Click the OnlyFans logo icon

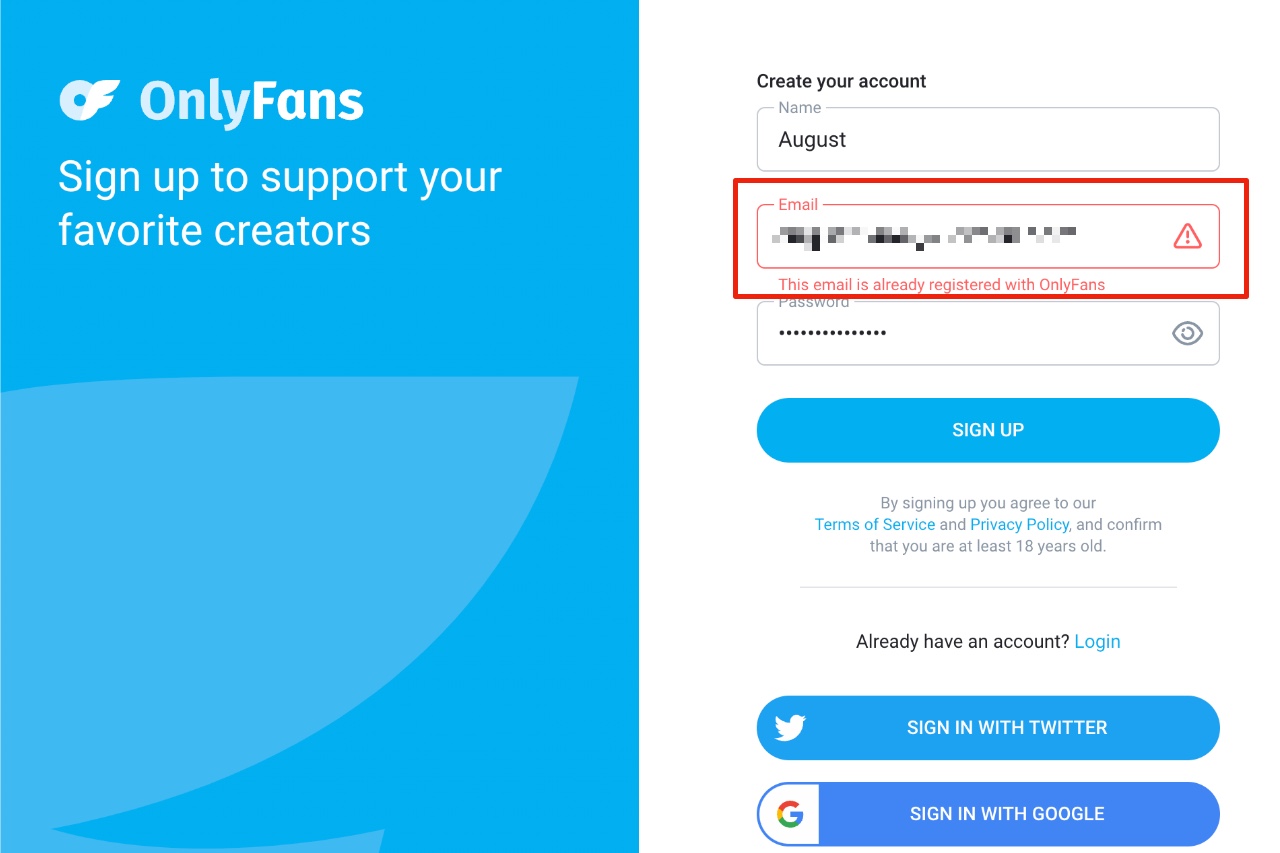[x=90, y=100]
